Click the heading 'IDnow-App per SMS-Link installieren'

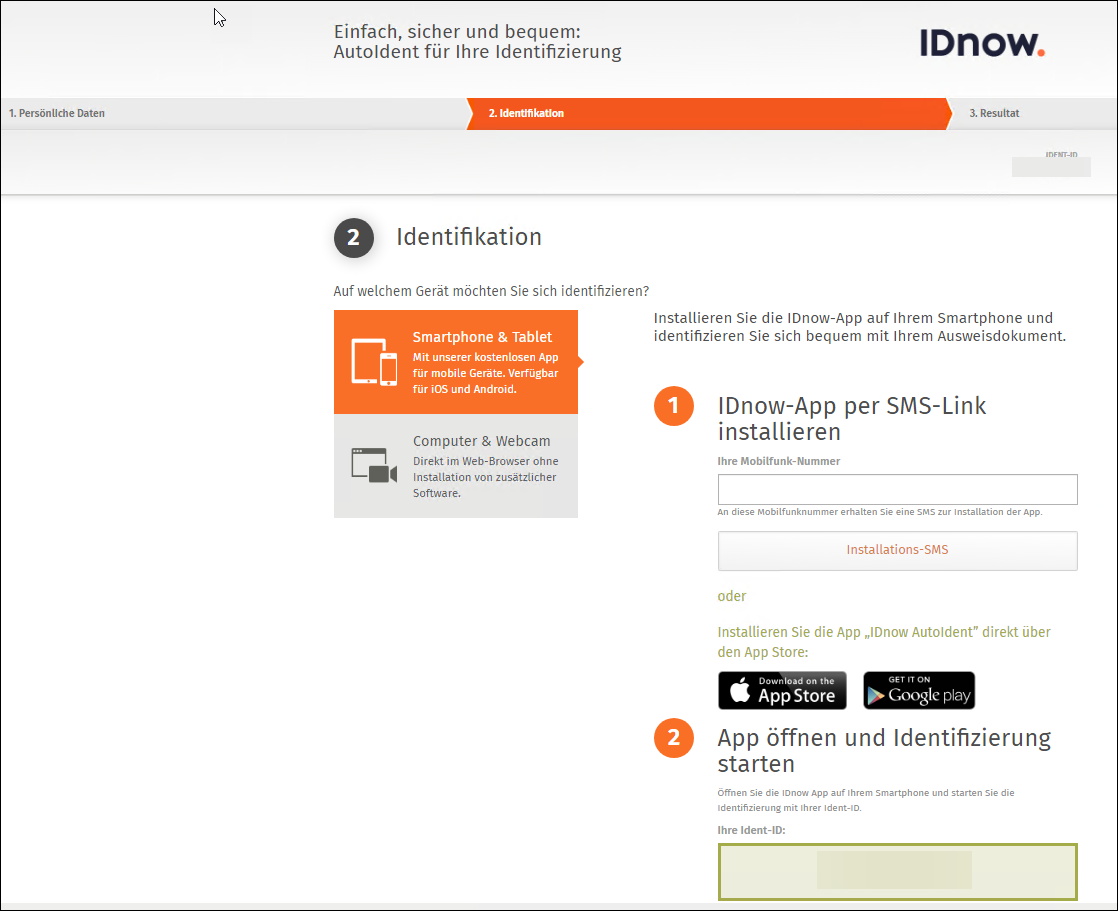852,418
